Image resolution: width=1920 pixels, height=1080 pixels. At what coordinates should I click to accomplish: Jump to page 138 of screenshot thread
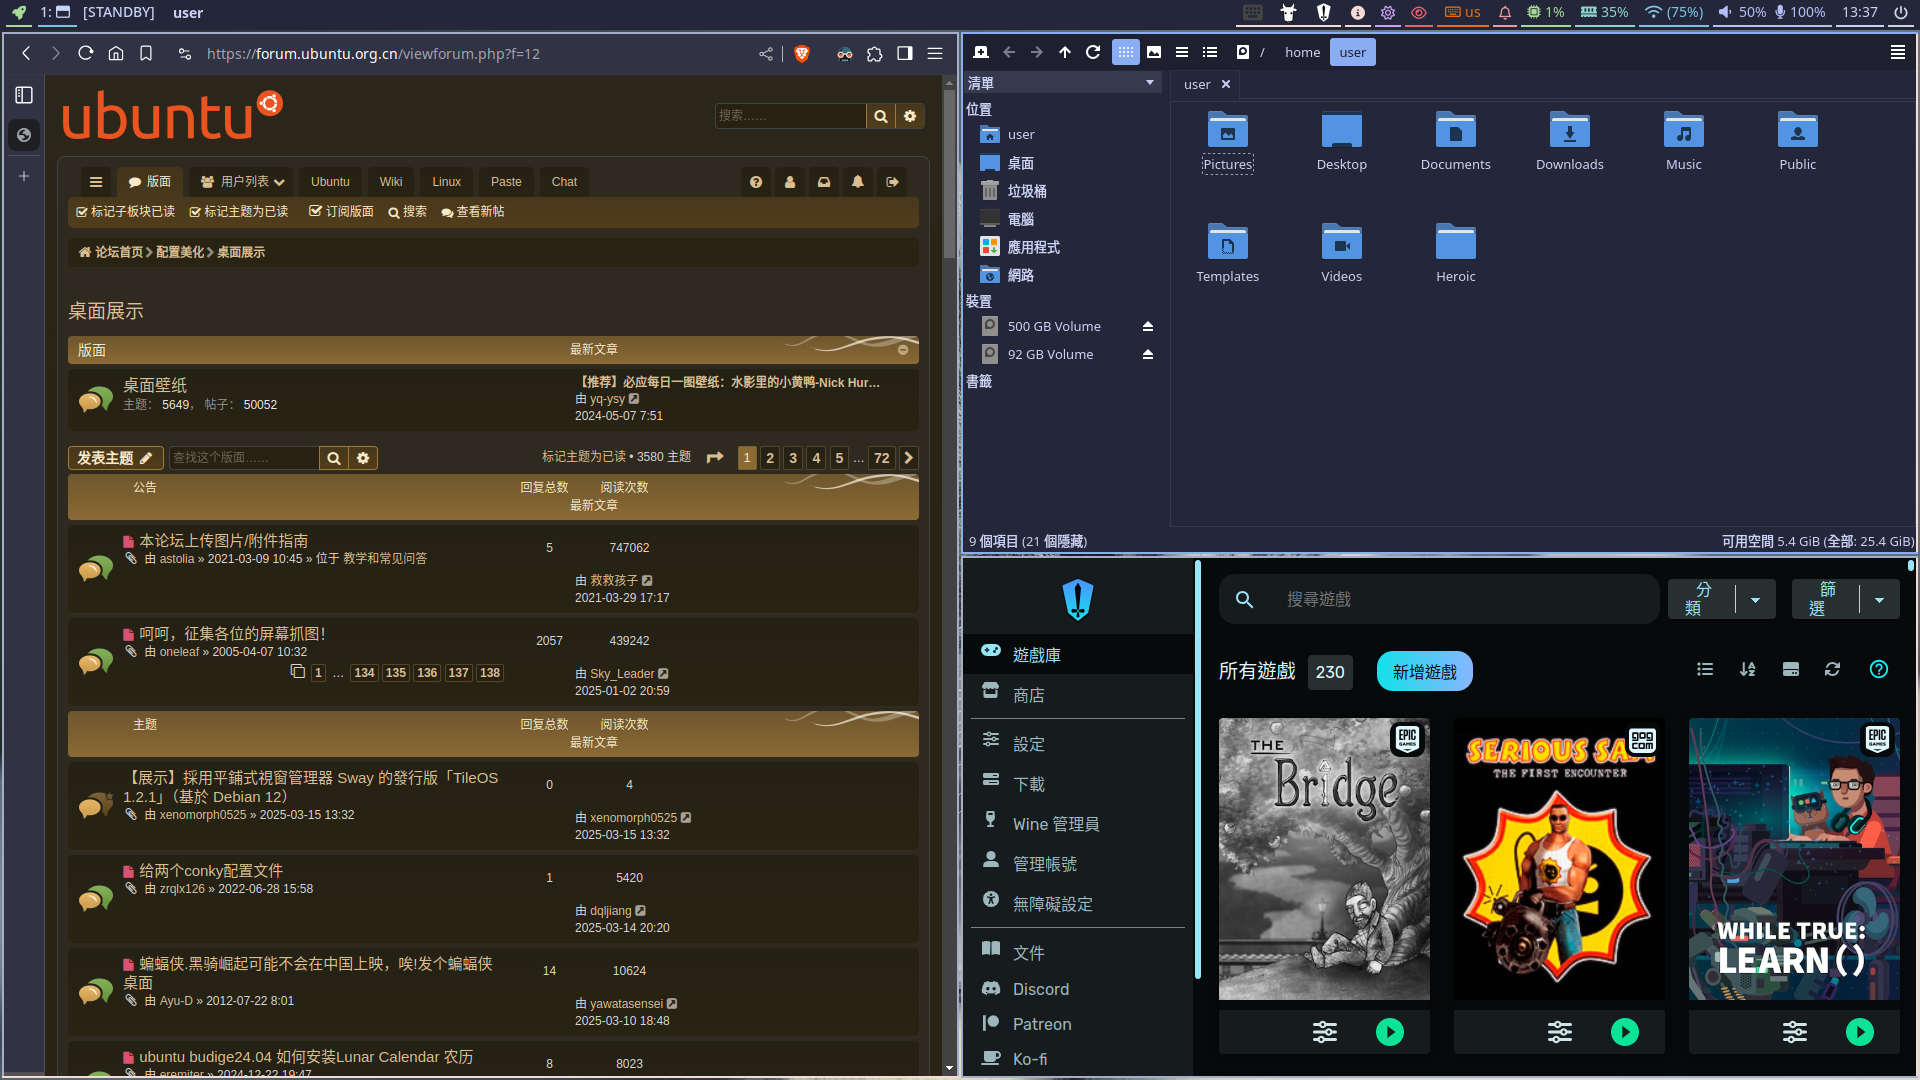pyautogui.click(x=490, y=673)
